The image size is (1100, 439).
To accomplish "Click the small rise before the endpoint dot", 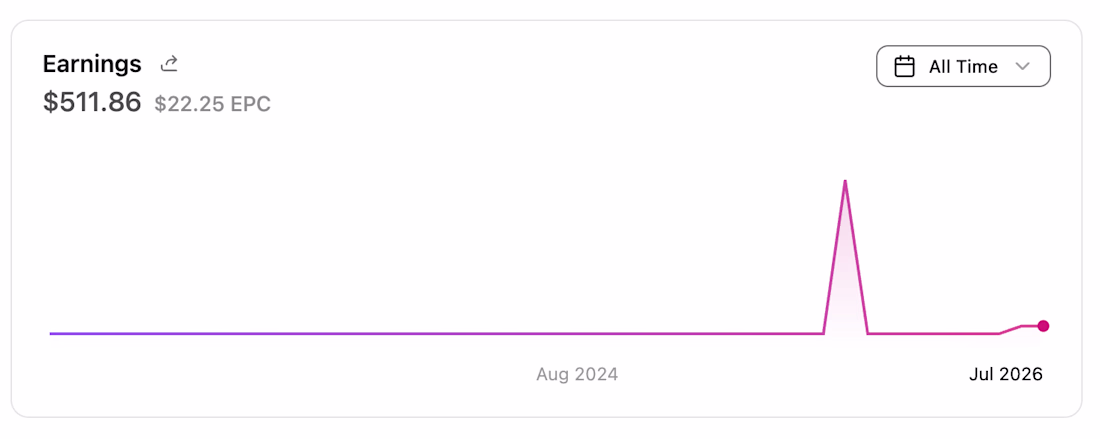I will pyautogui.click(x=1011, y=330).
